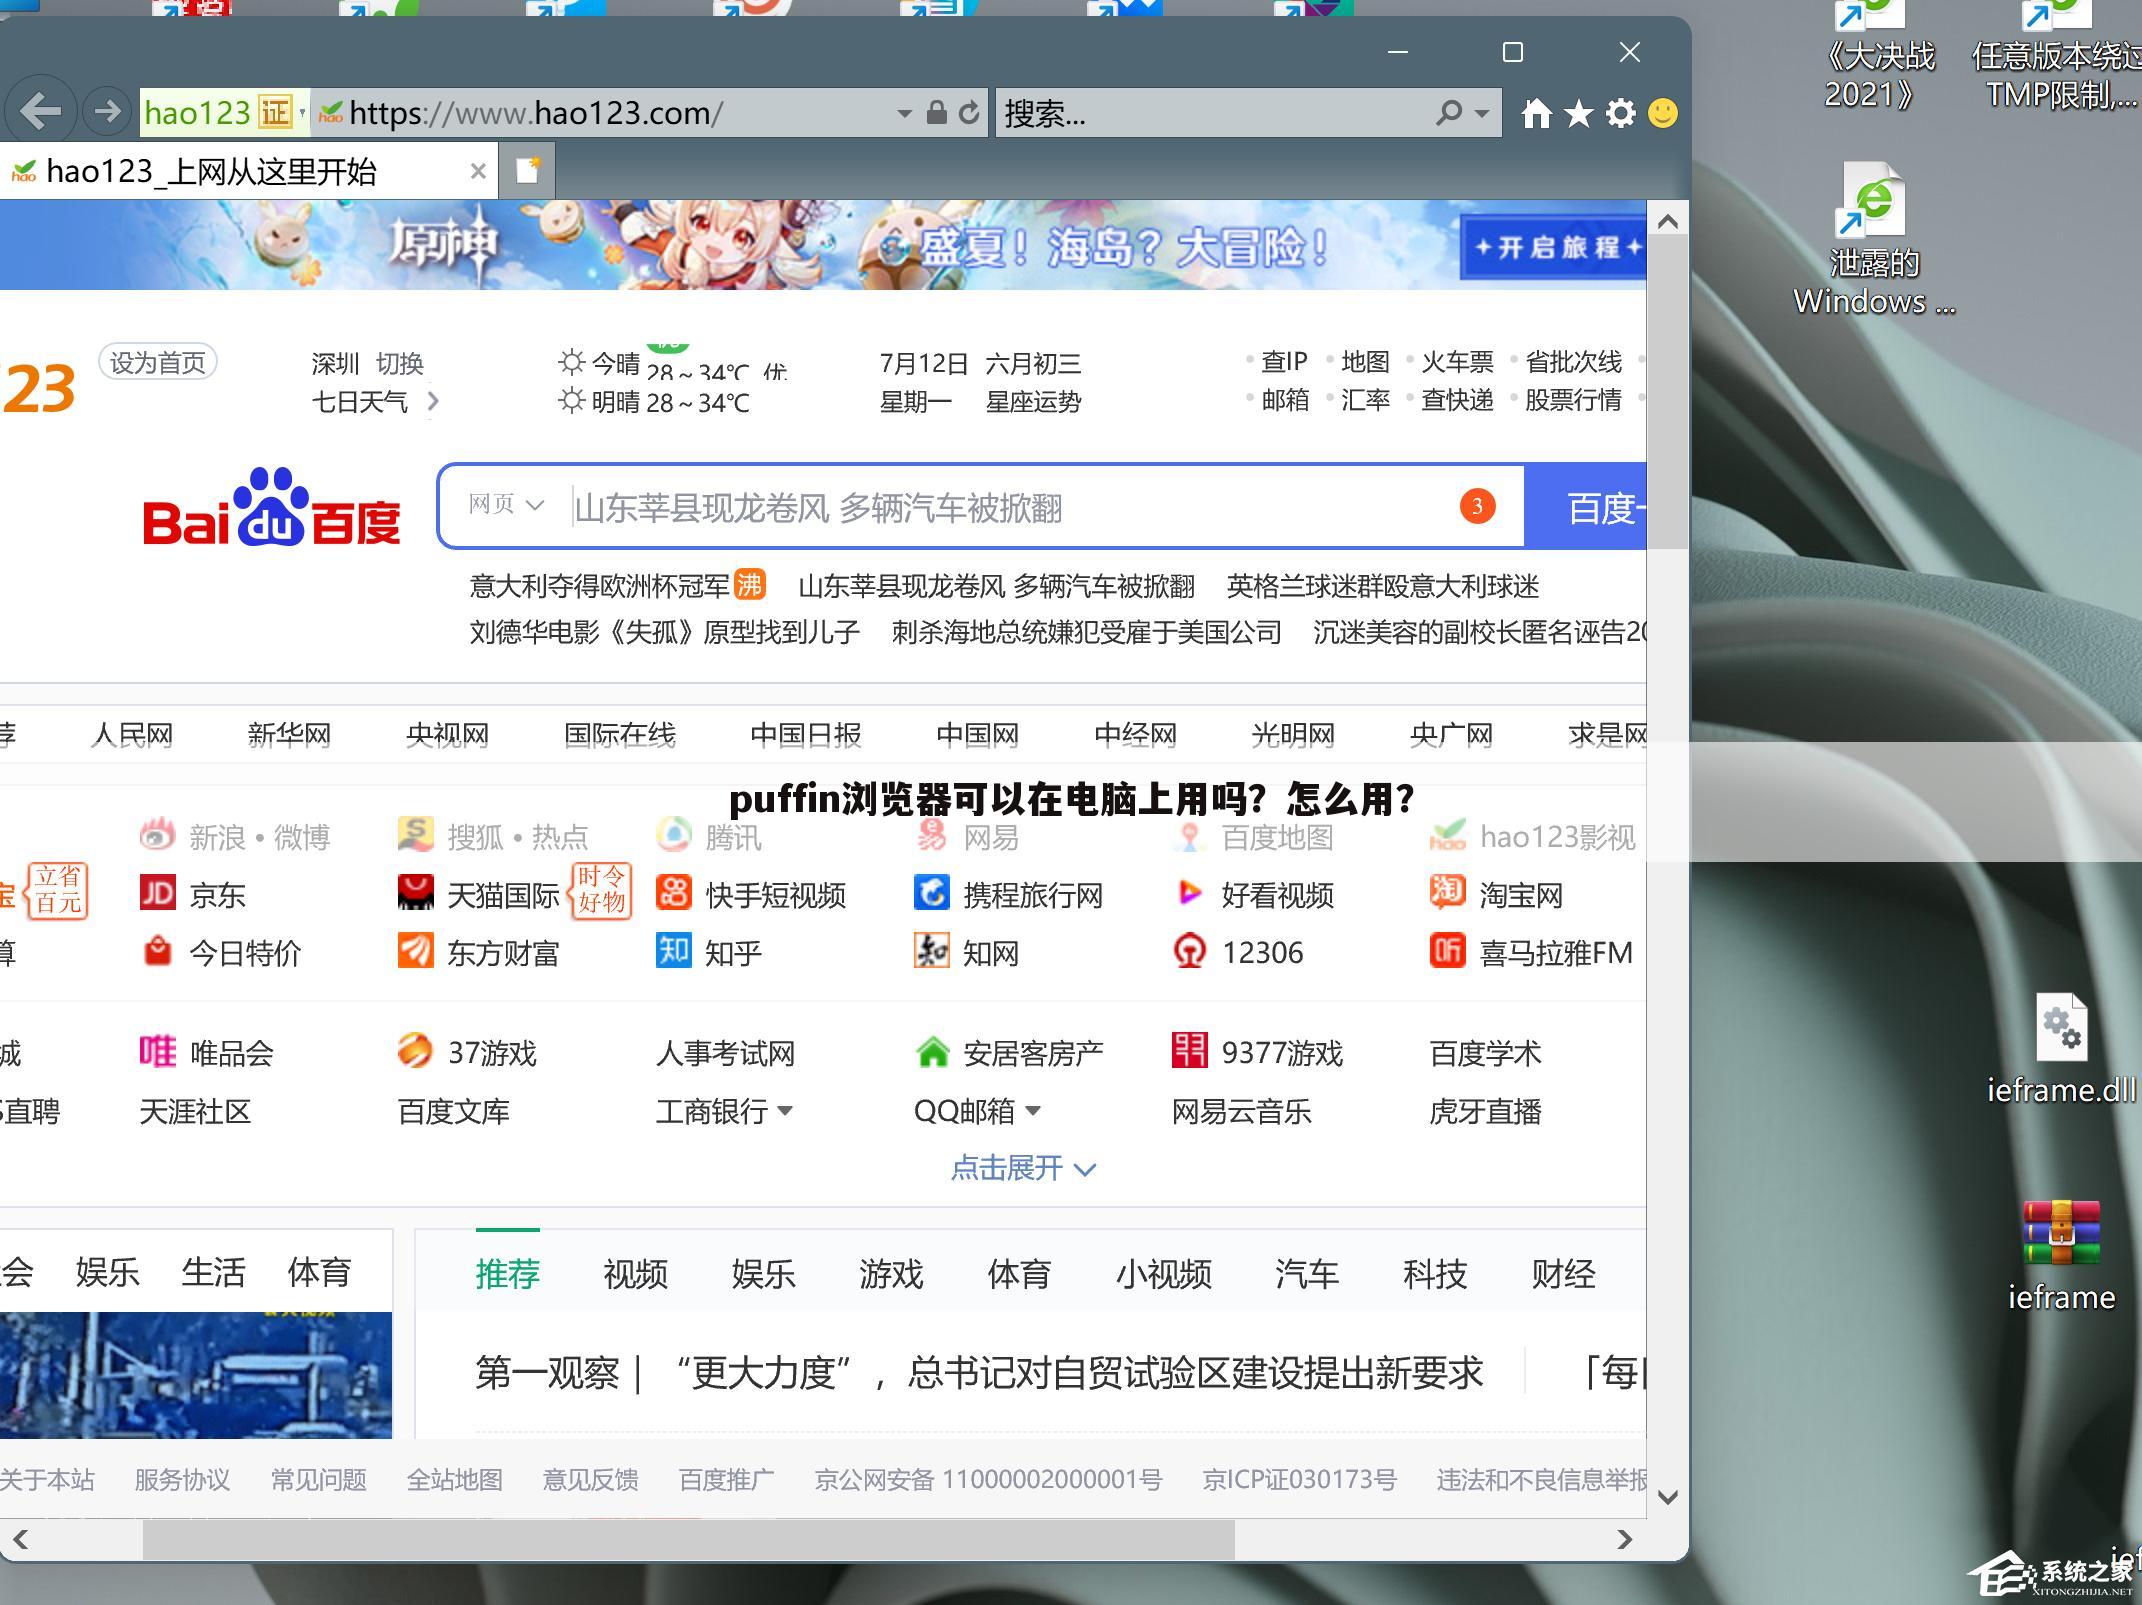This screenshot has height=1605, width=2142.
Task: Open 人民网 link
Action: click(132, 735)
